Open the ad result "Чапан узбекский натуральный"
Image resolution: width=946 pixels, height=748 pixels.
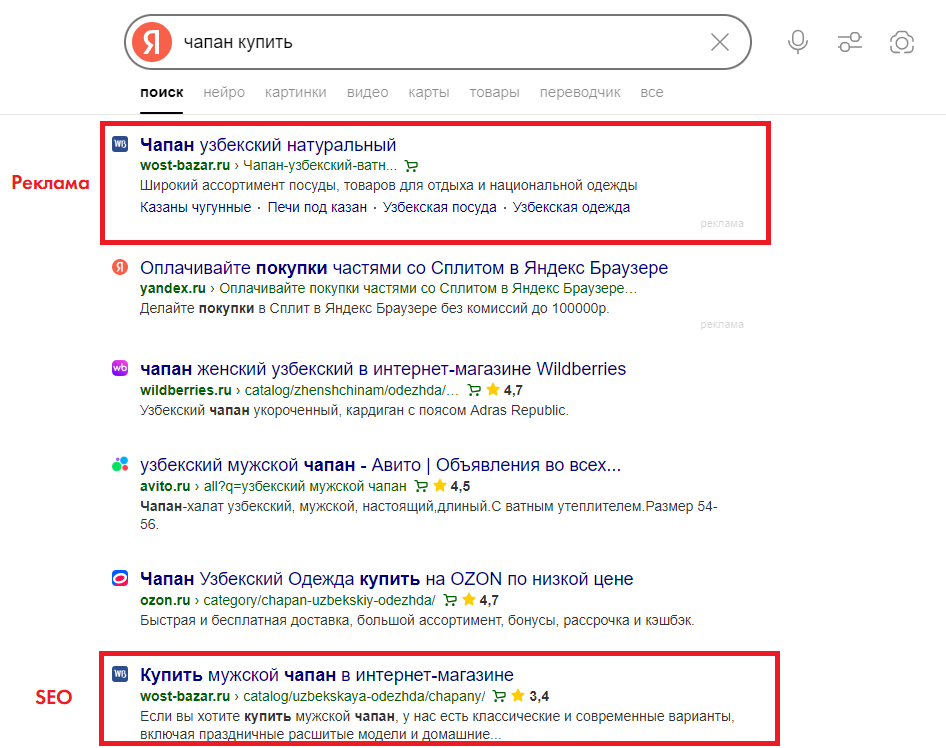point(268,145)
